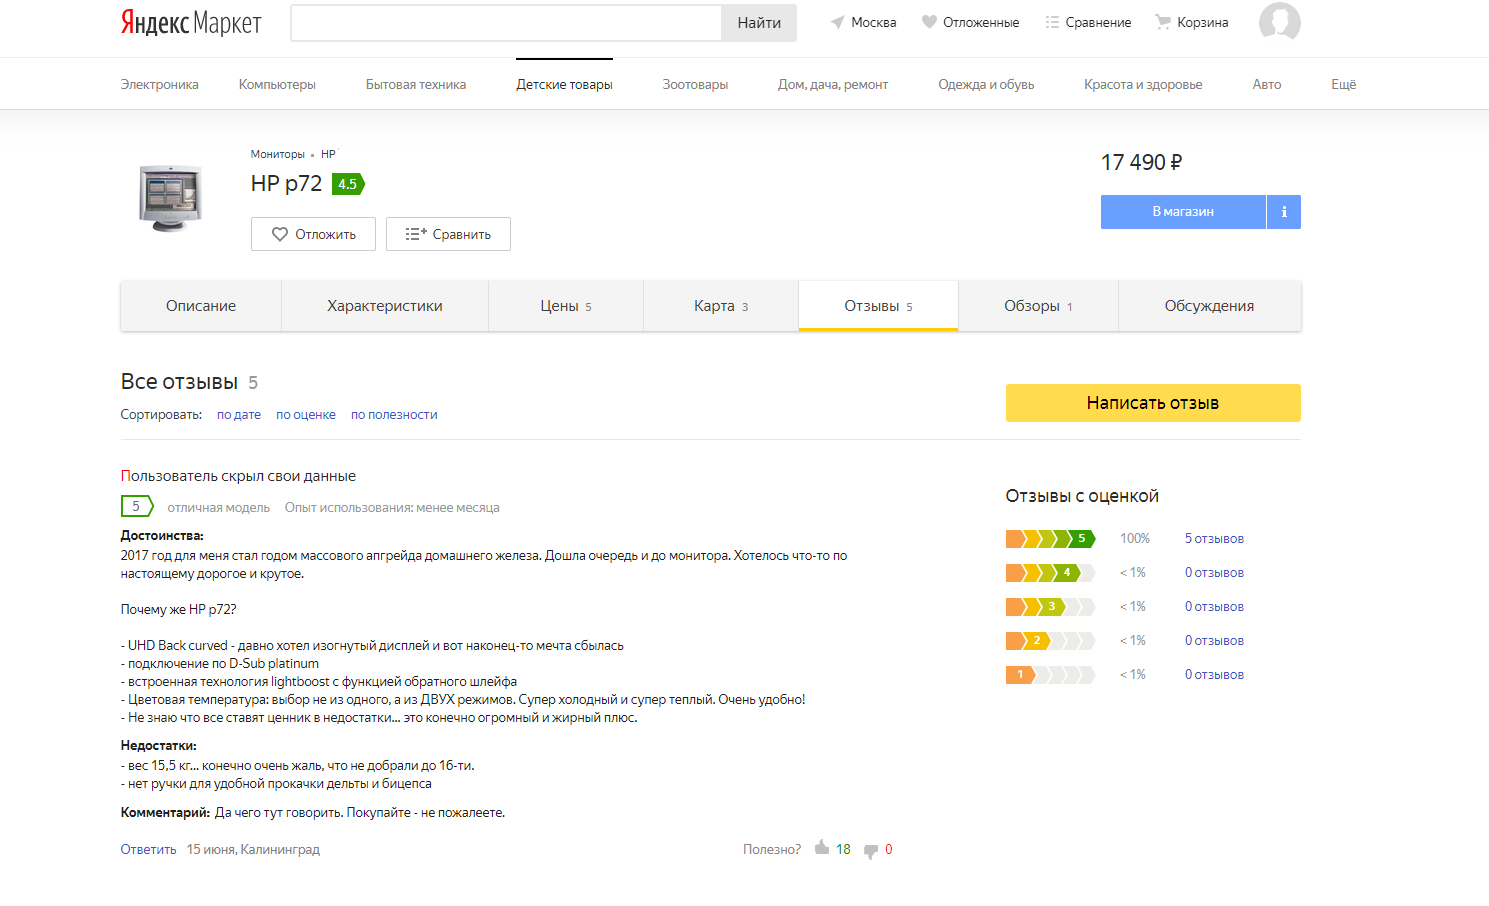The image size is (1489, 906).
Task: Sort reviews по полезности
Action: tap(394, 414)
